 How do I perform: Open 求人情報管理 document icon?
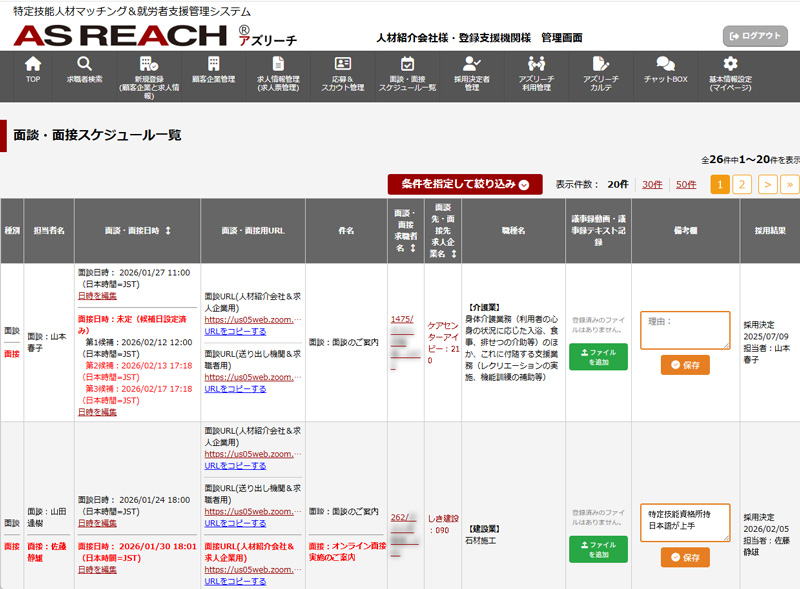(278, 64)
